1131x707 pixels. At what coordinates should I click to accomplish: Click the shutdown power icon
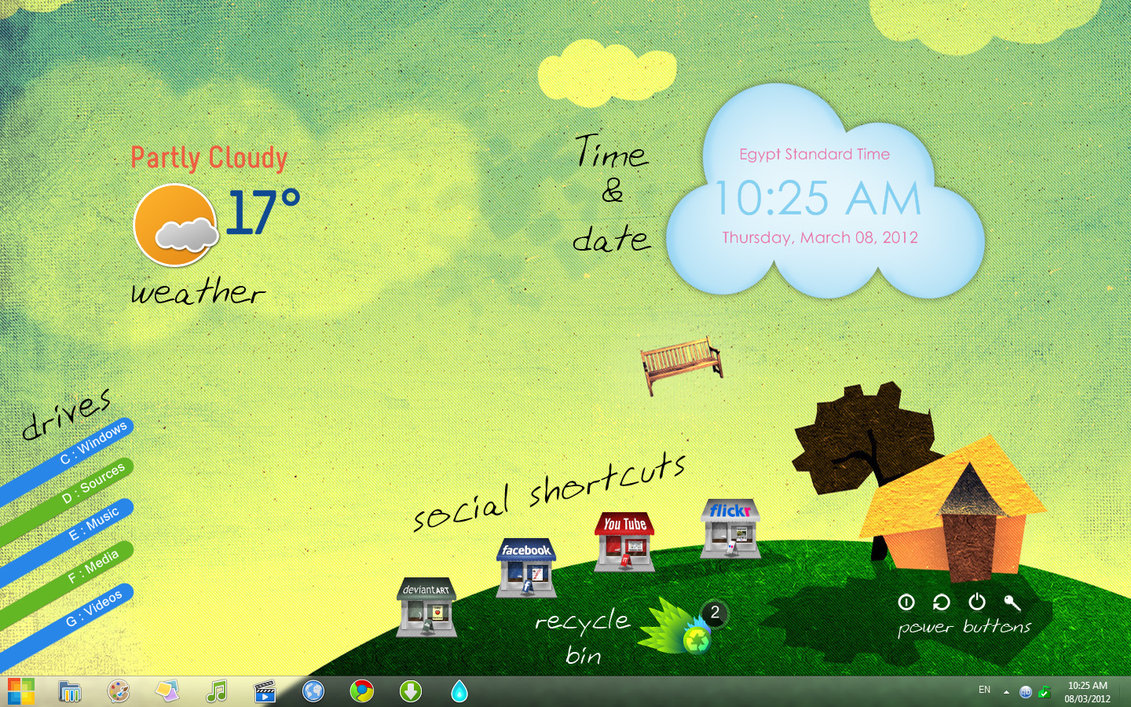point(977,602)
